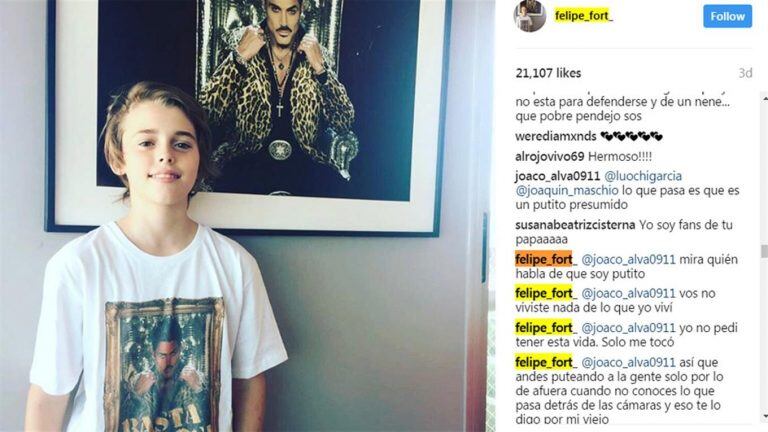Click the blue Follow button
Viewport: 768px width, 432px height.
tap(727, 16)
